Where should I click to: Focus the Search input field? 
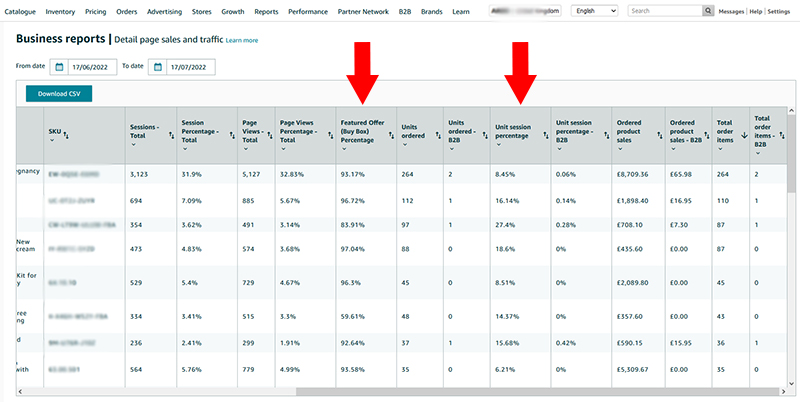[x=665, y=11]
